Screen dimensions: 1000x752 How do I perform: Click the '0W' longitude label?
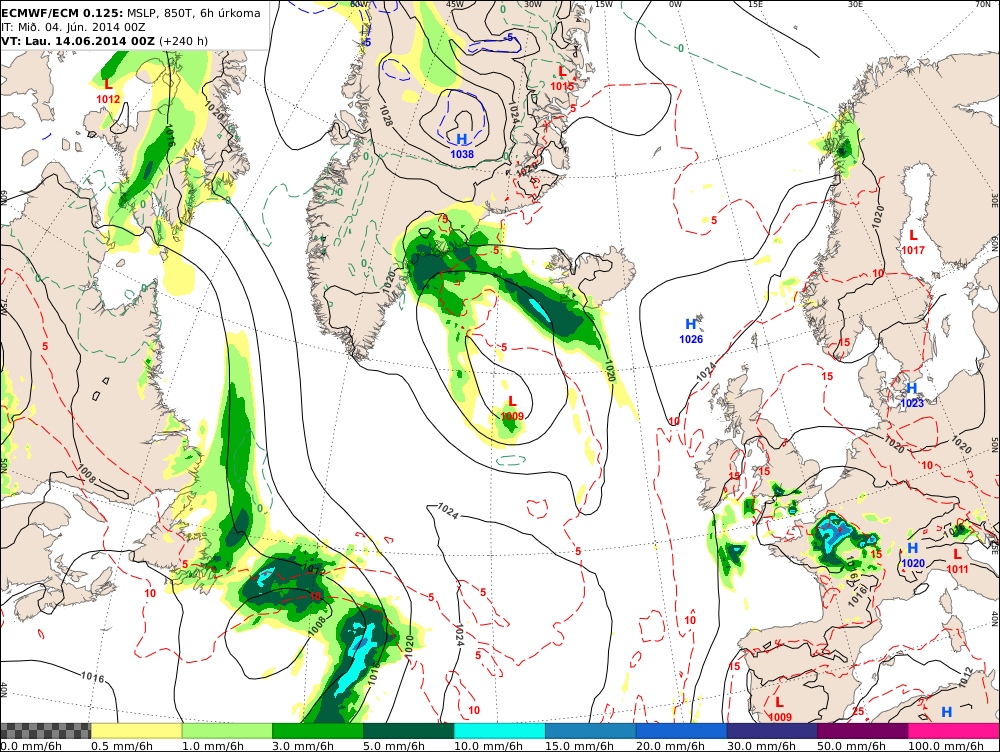click(x=675, y=4)
